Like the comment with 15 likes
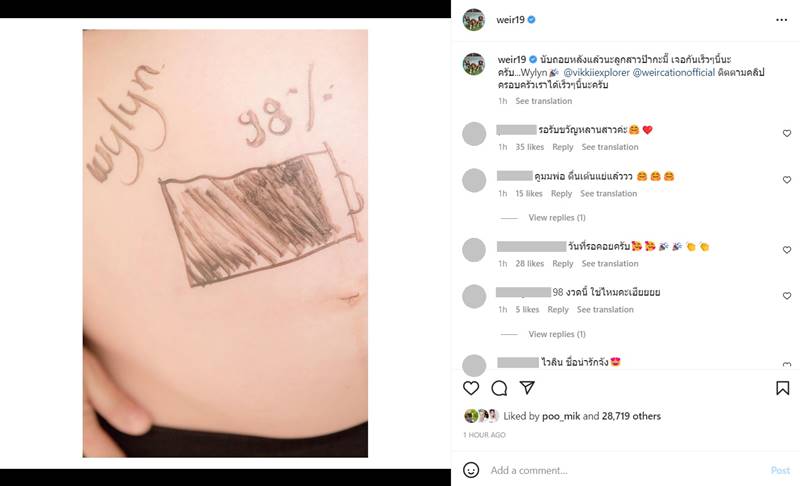Viewport: 800px width, 486px height. point(787,180)
